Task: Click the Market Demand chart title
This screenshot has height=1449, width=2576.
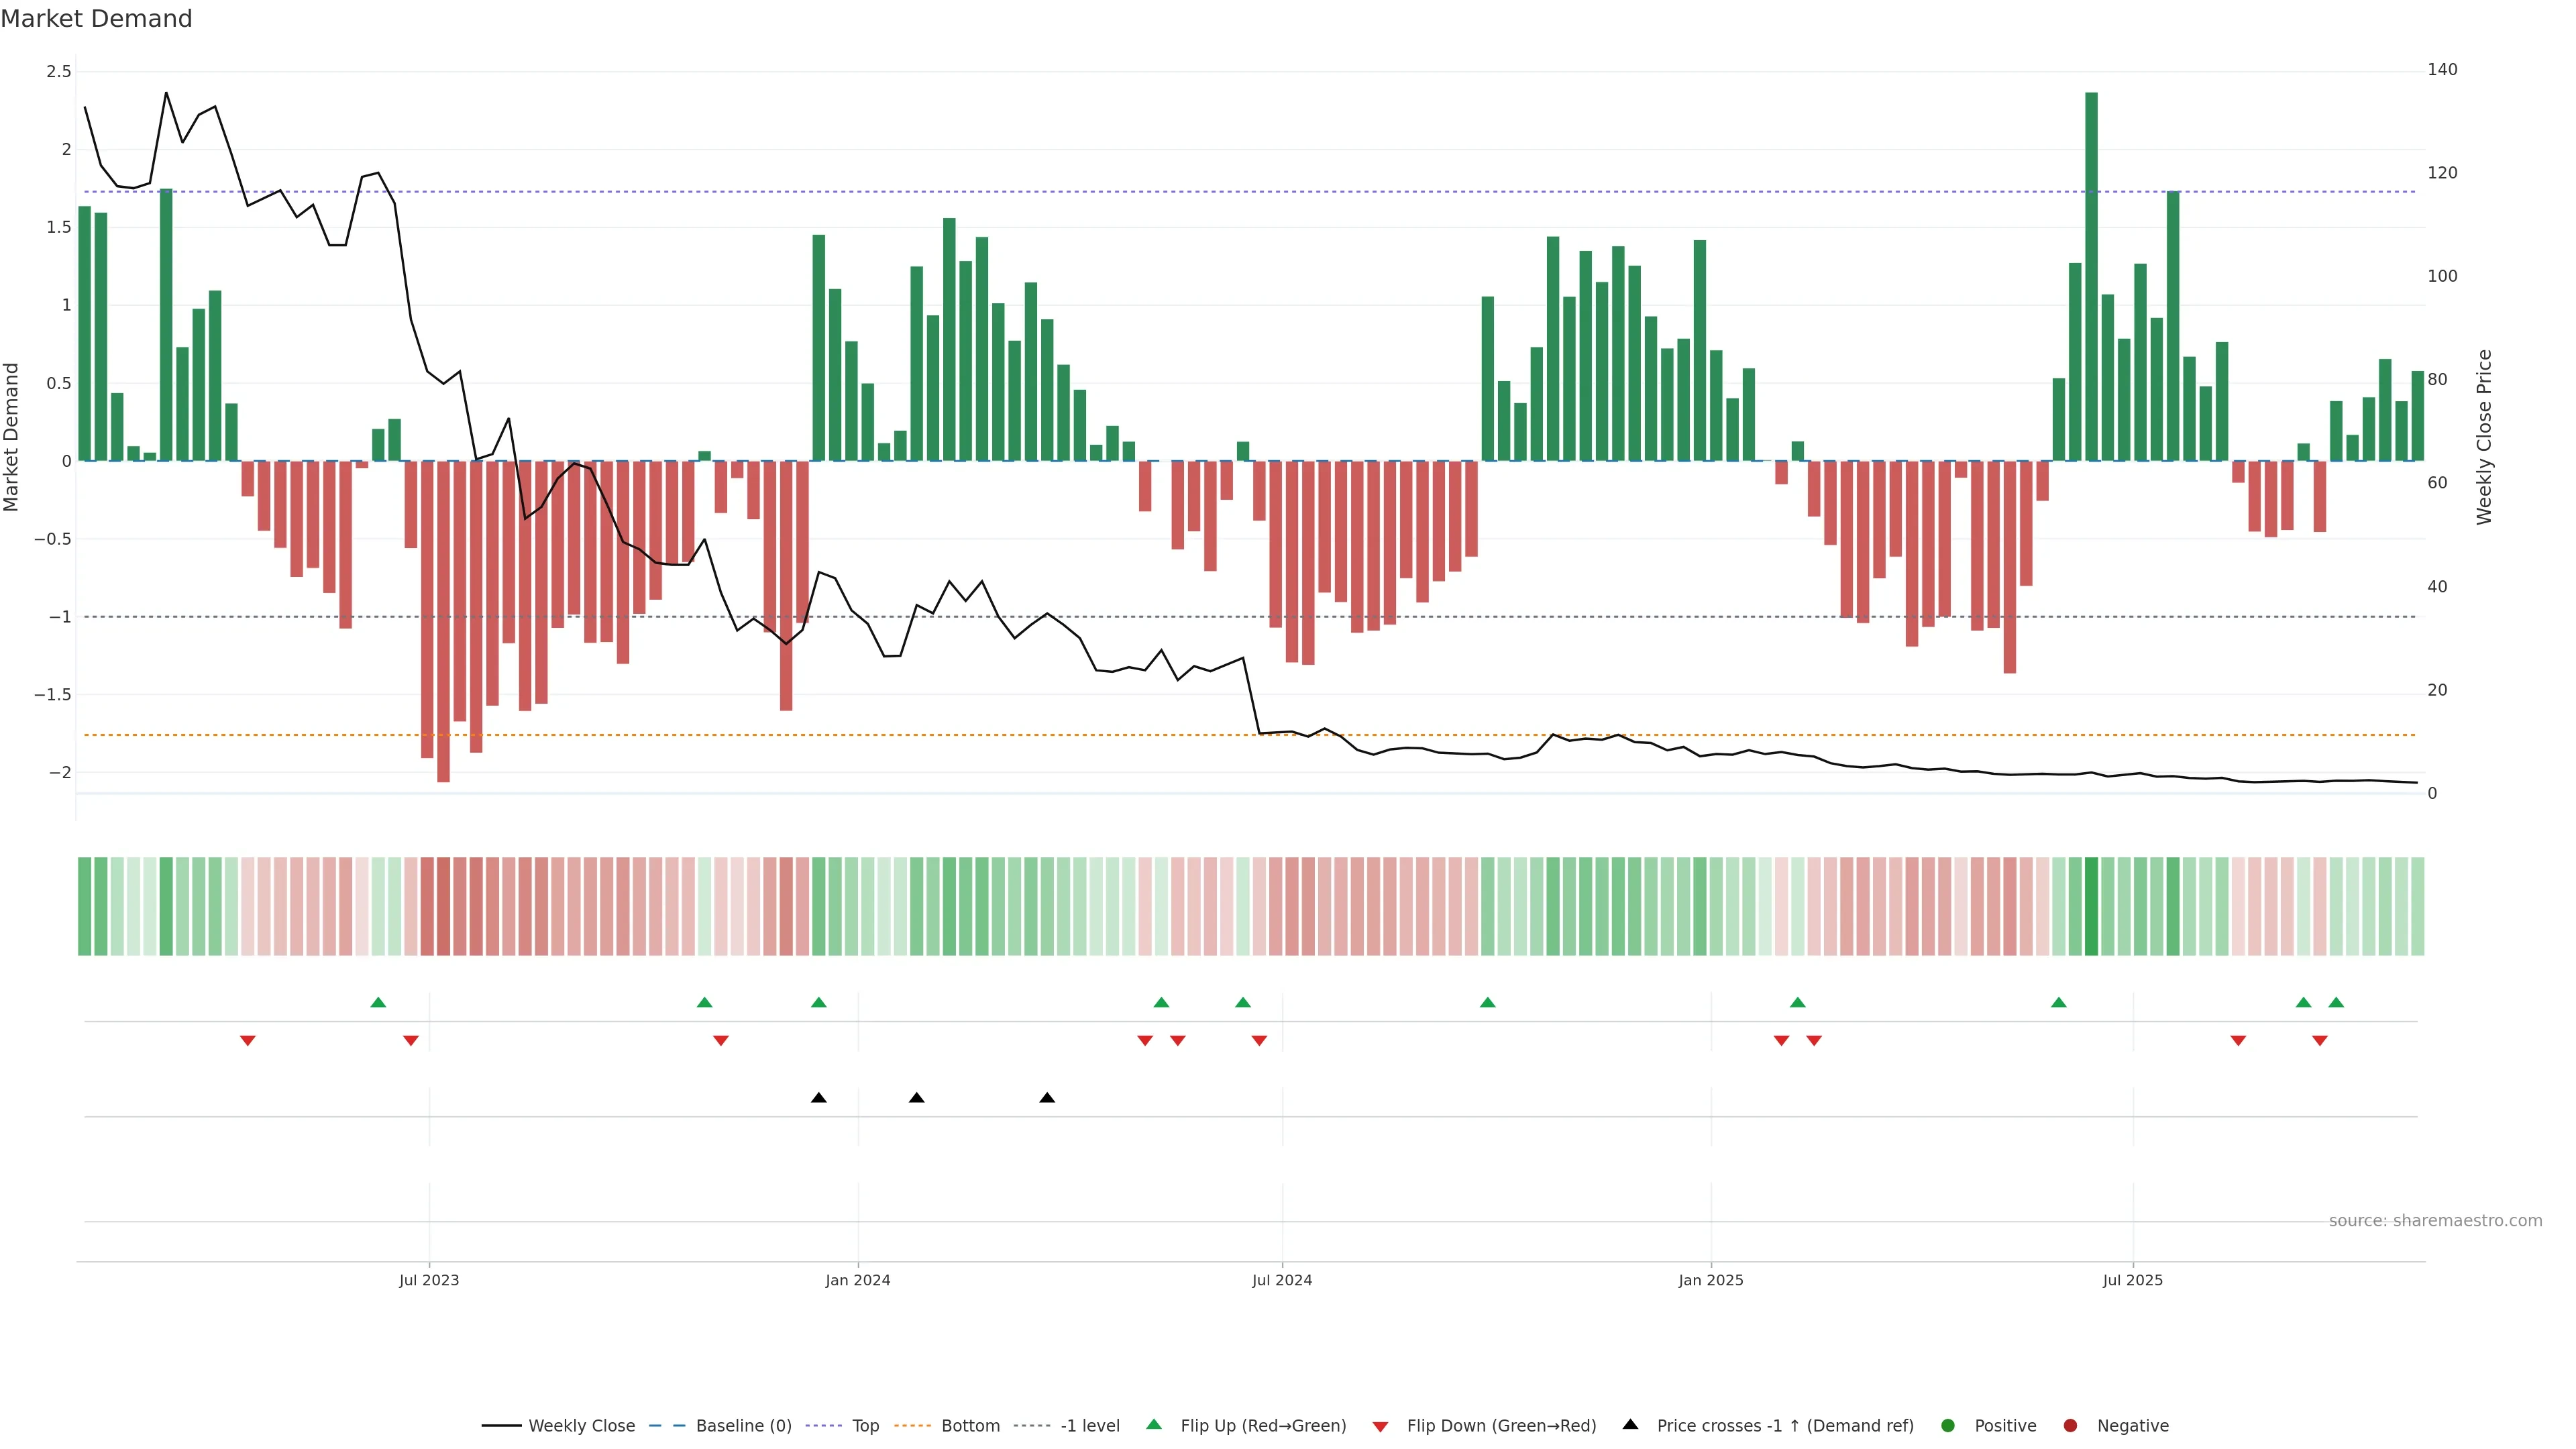Action: click(96, 19)
